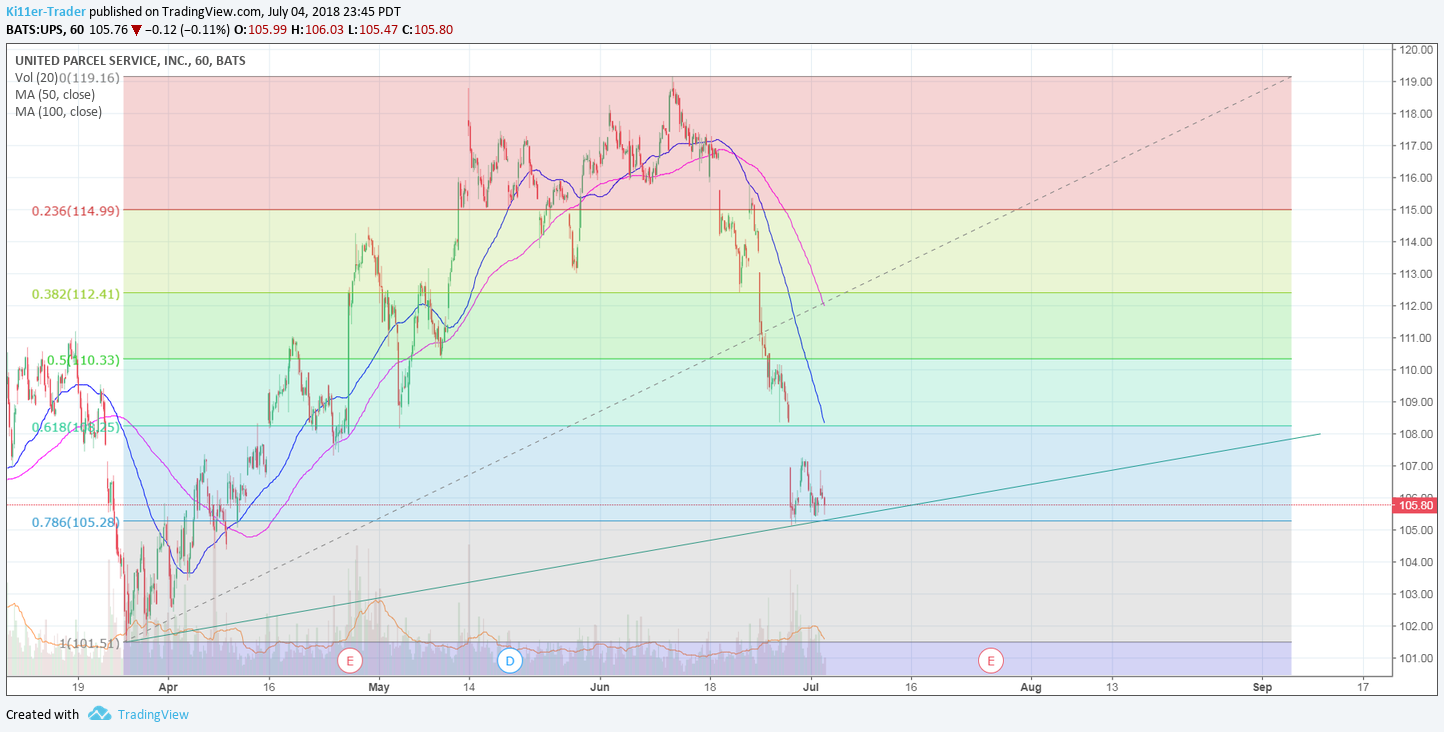Image resolution: width=1444 pixels, height=732 pixels.
Task: Click the open value O:105.99
Action: click(x=263, y=29)
